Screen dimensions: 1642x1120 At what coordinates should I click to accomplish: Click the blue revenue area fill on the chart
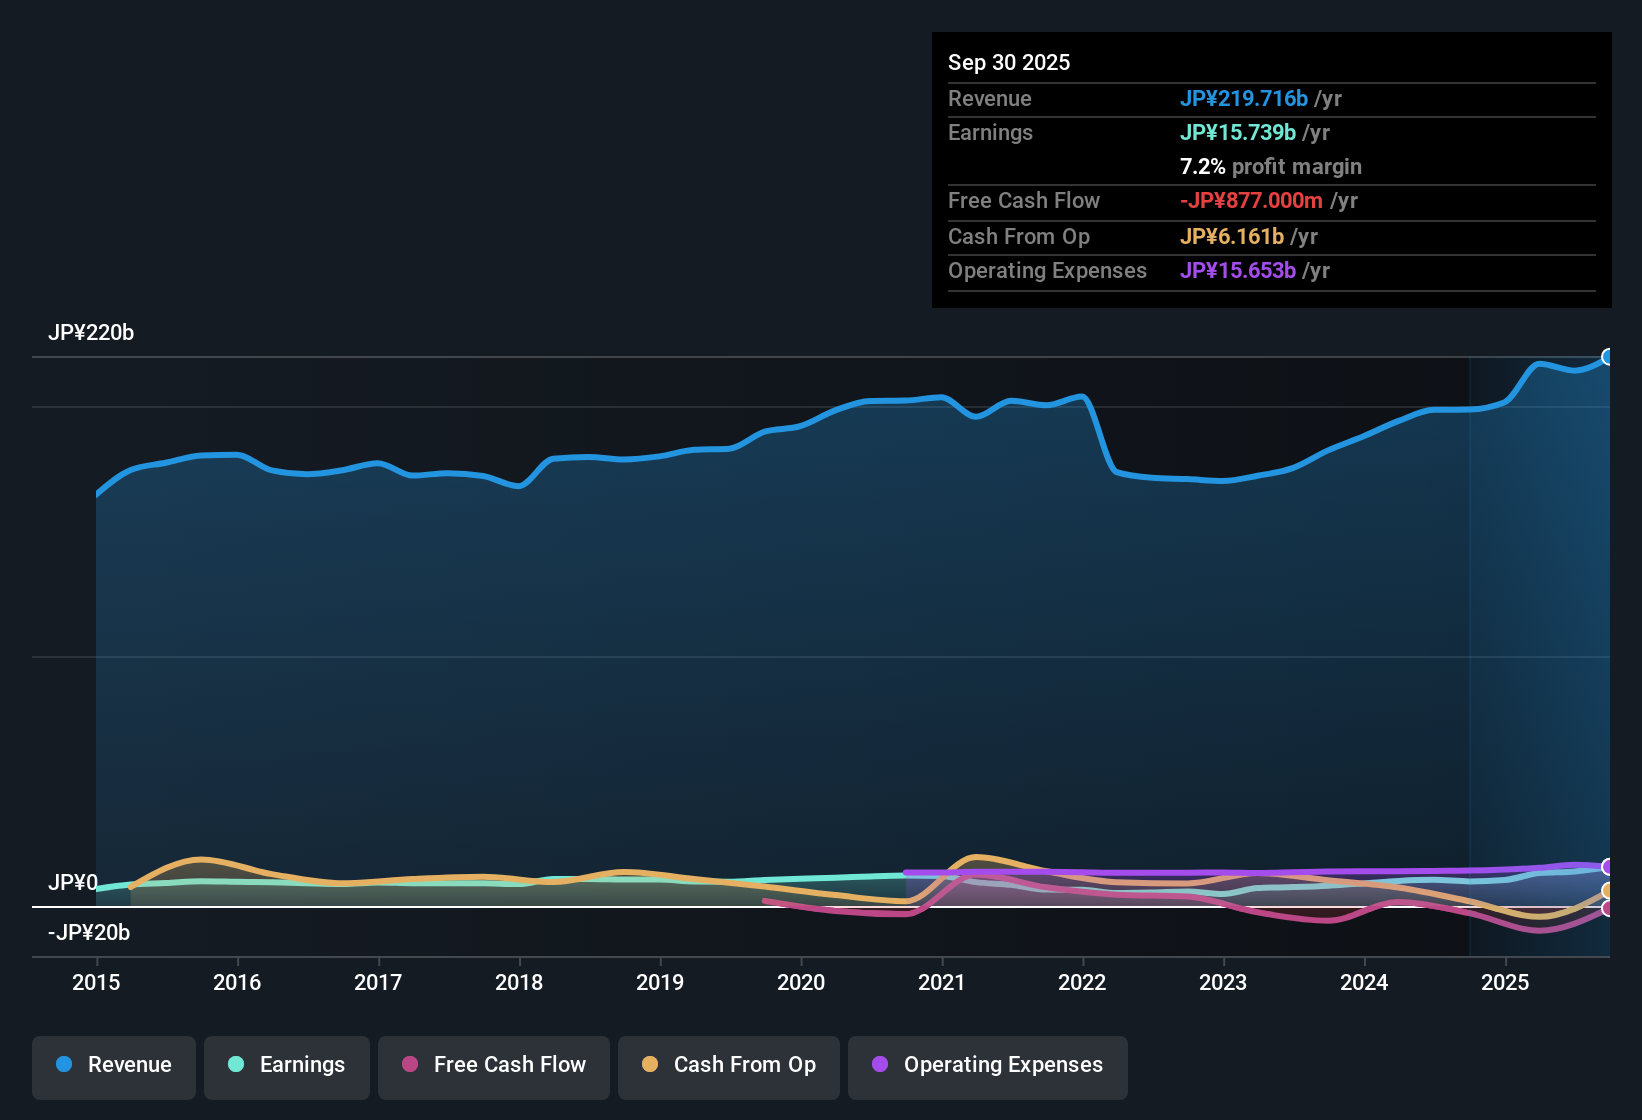(700, 650)
